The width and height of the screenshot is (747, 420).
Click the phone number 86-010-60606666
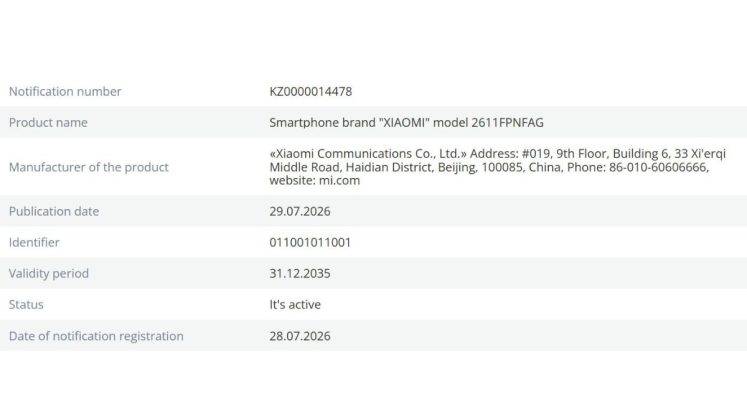658,167
